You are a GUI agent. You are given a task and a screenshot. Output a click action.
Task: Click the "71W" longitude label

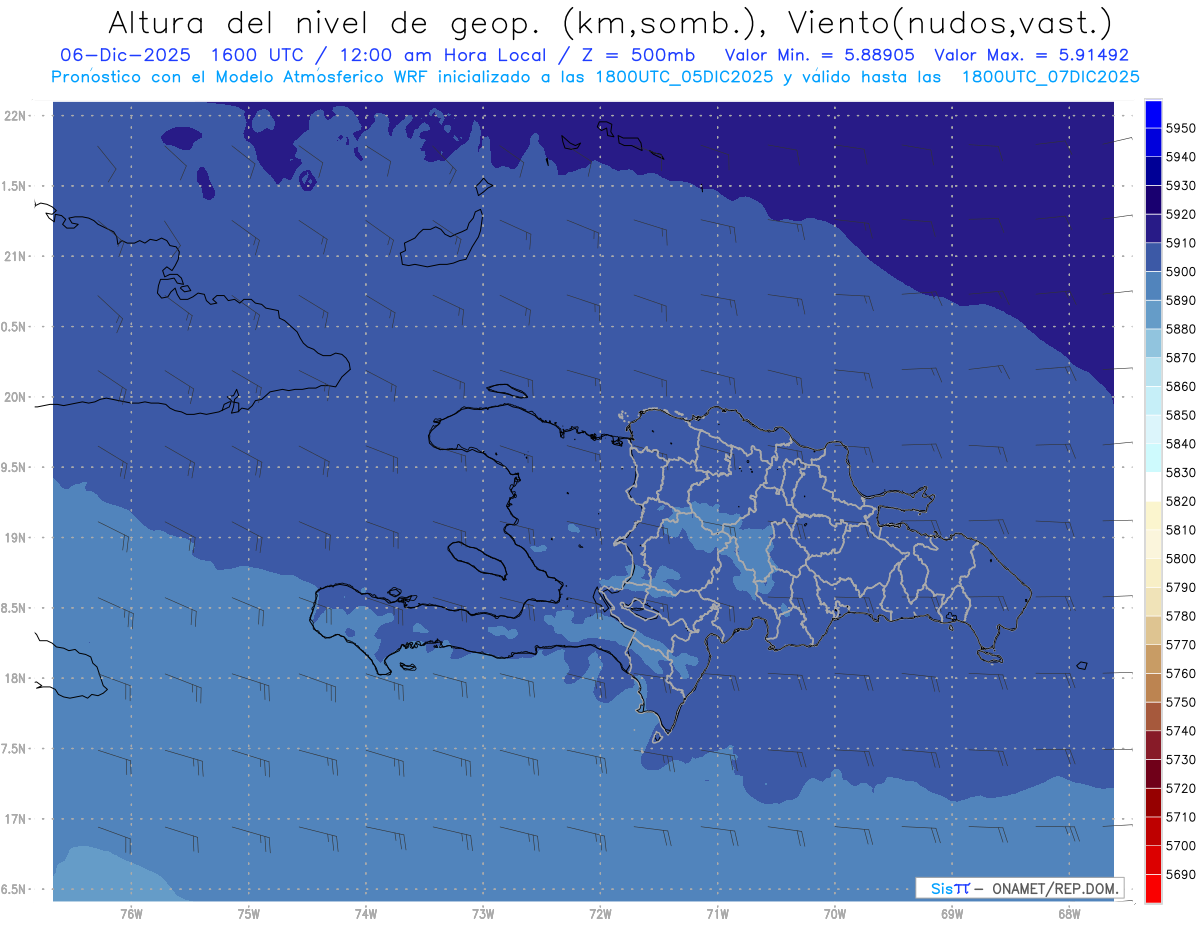pos(717,913)
